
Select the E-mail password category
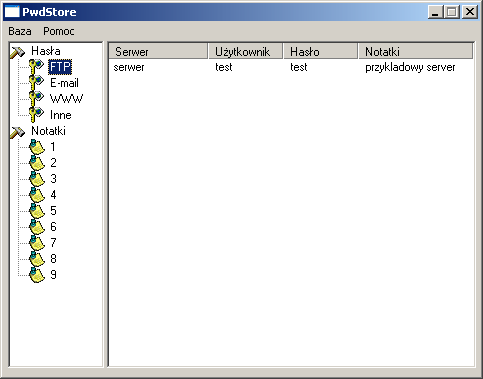point(64,83)
